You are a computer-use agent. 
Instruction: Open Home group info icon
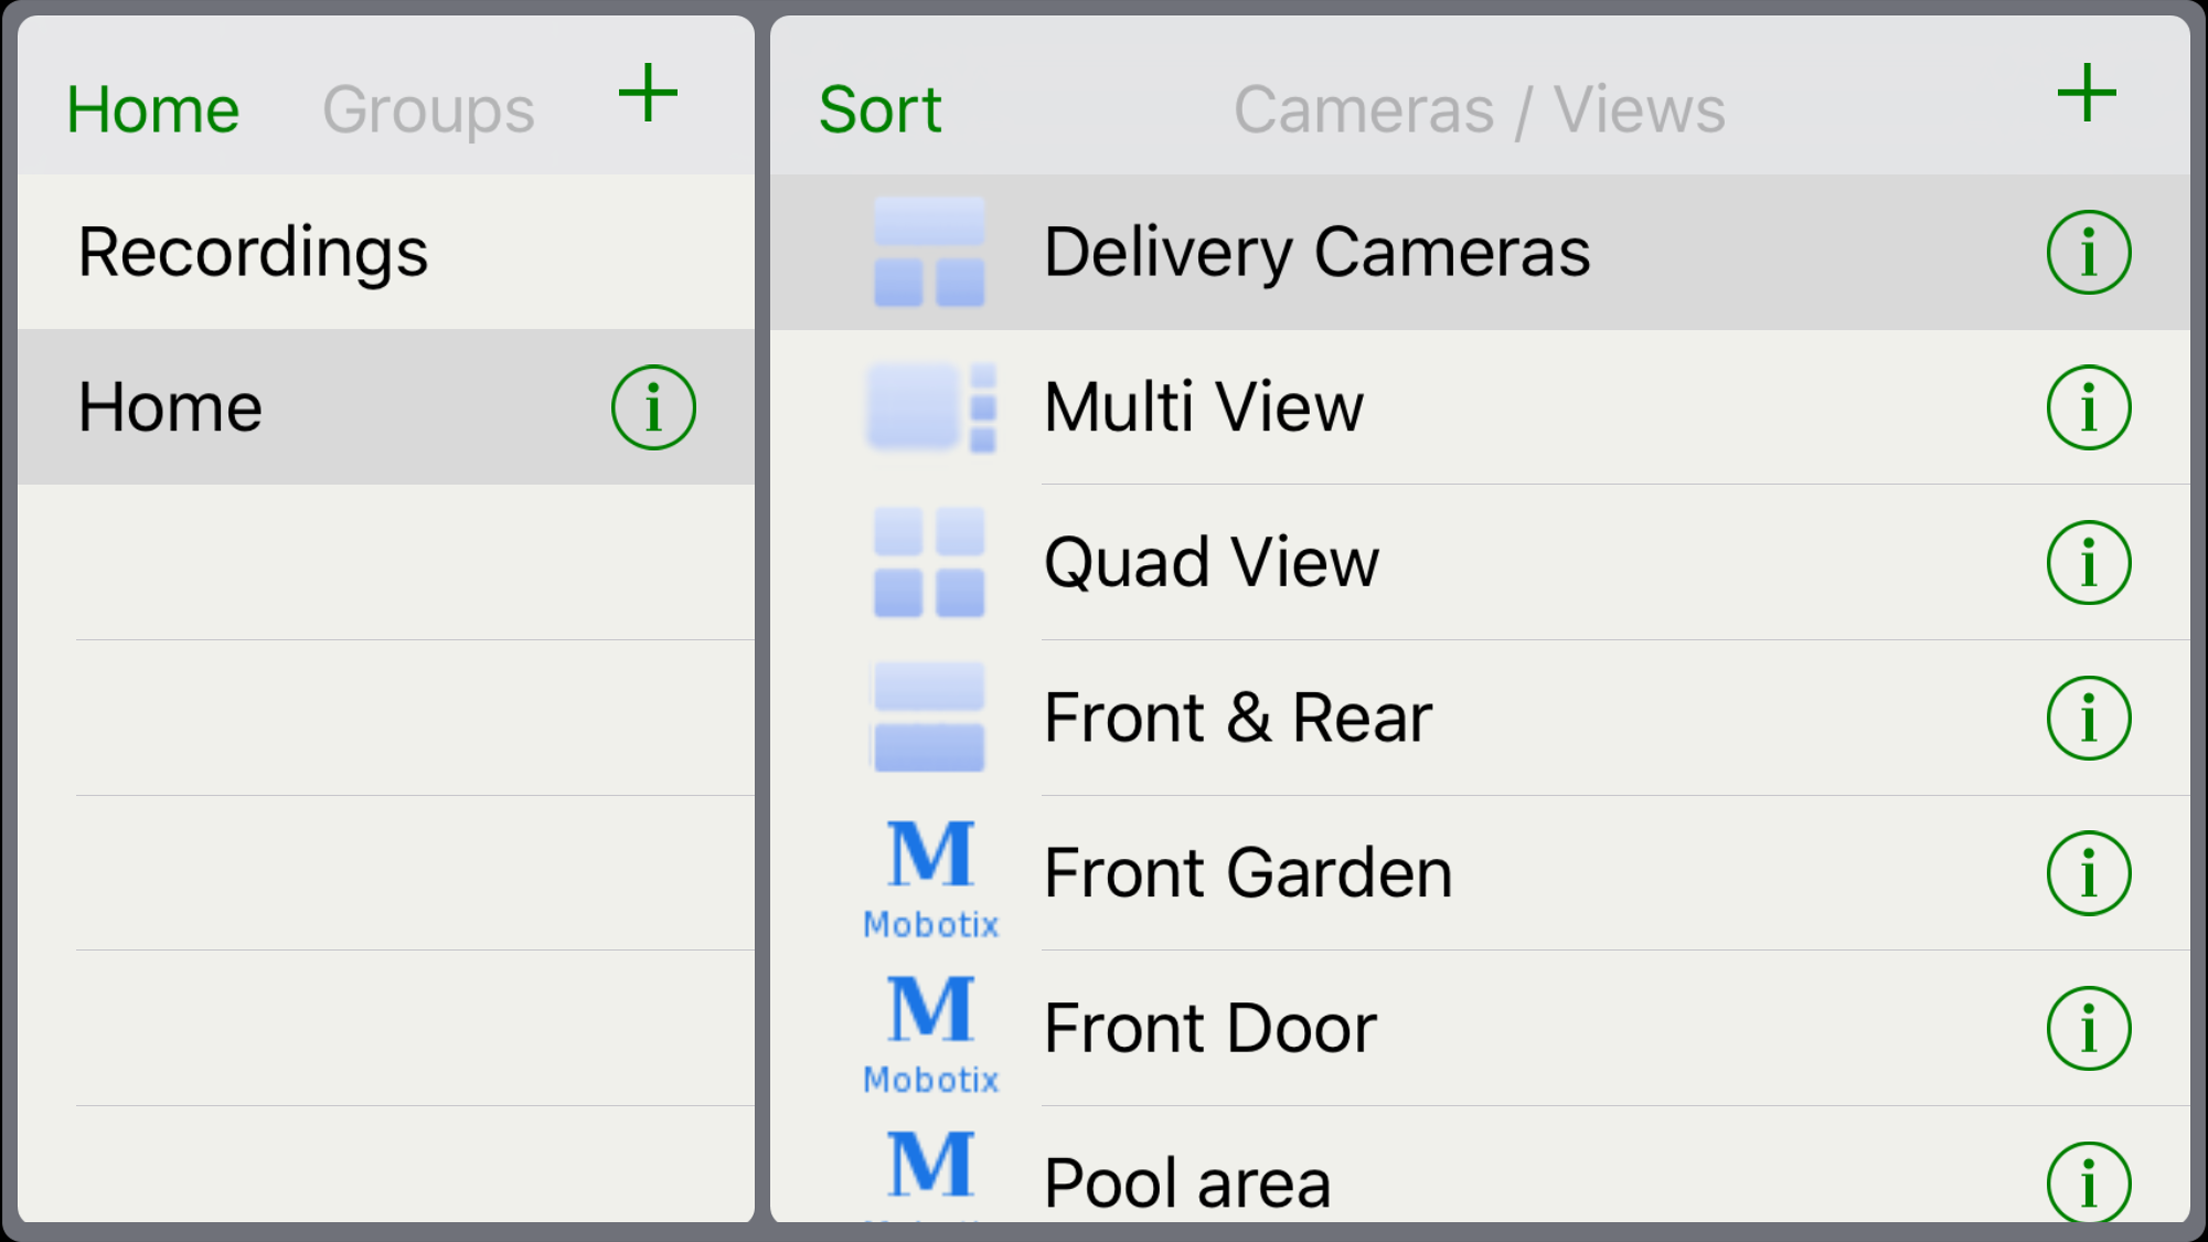point(653,407)
